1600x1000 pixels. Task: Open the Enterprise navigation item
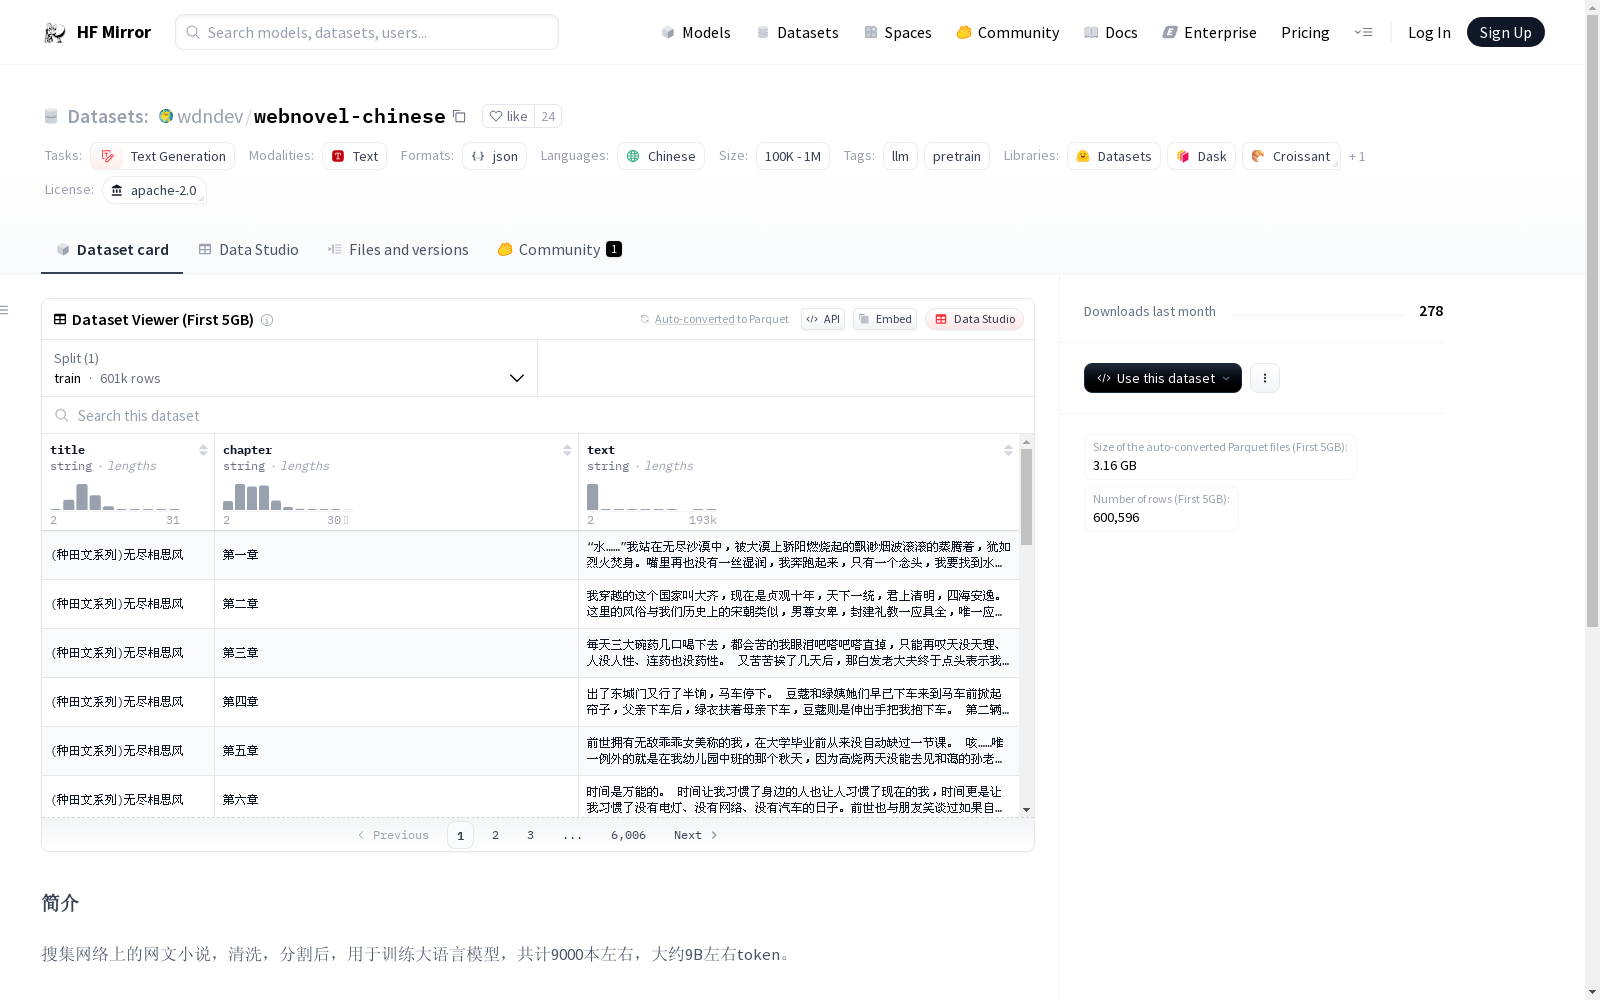tap(1210, 32)
